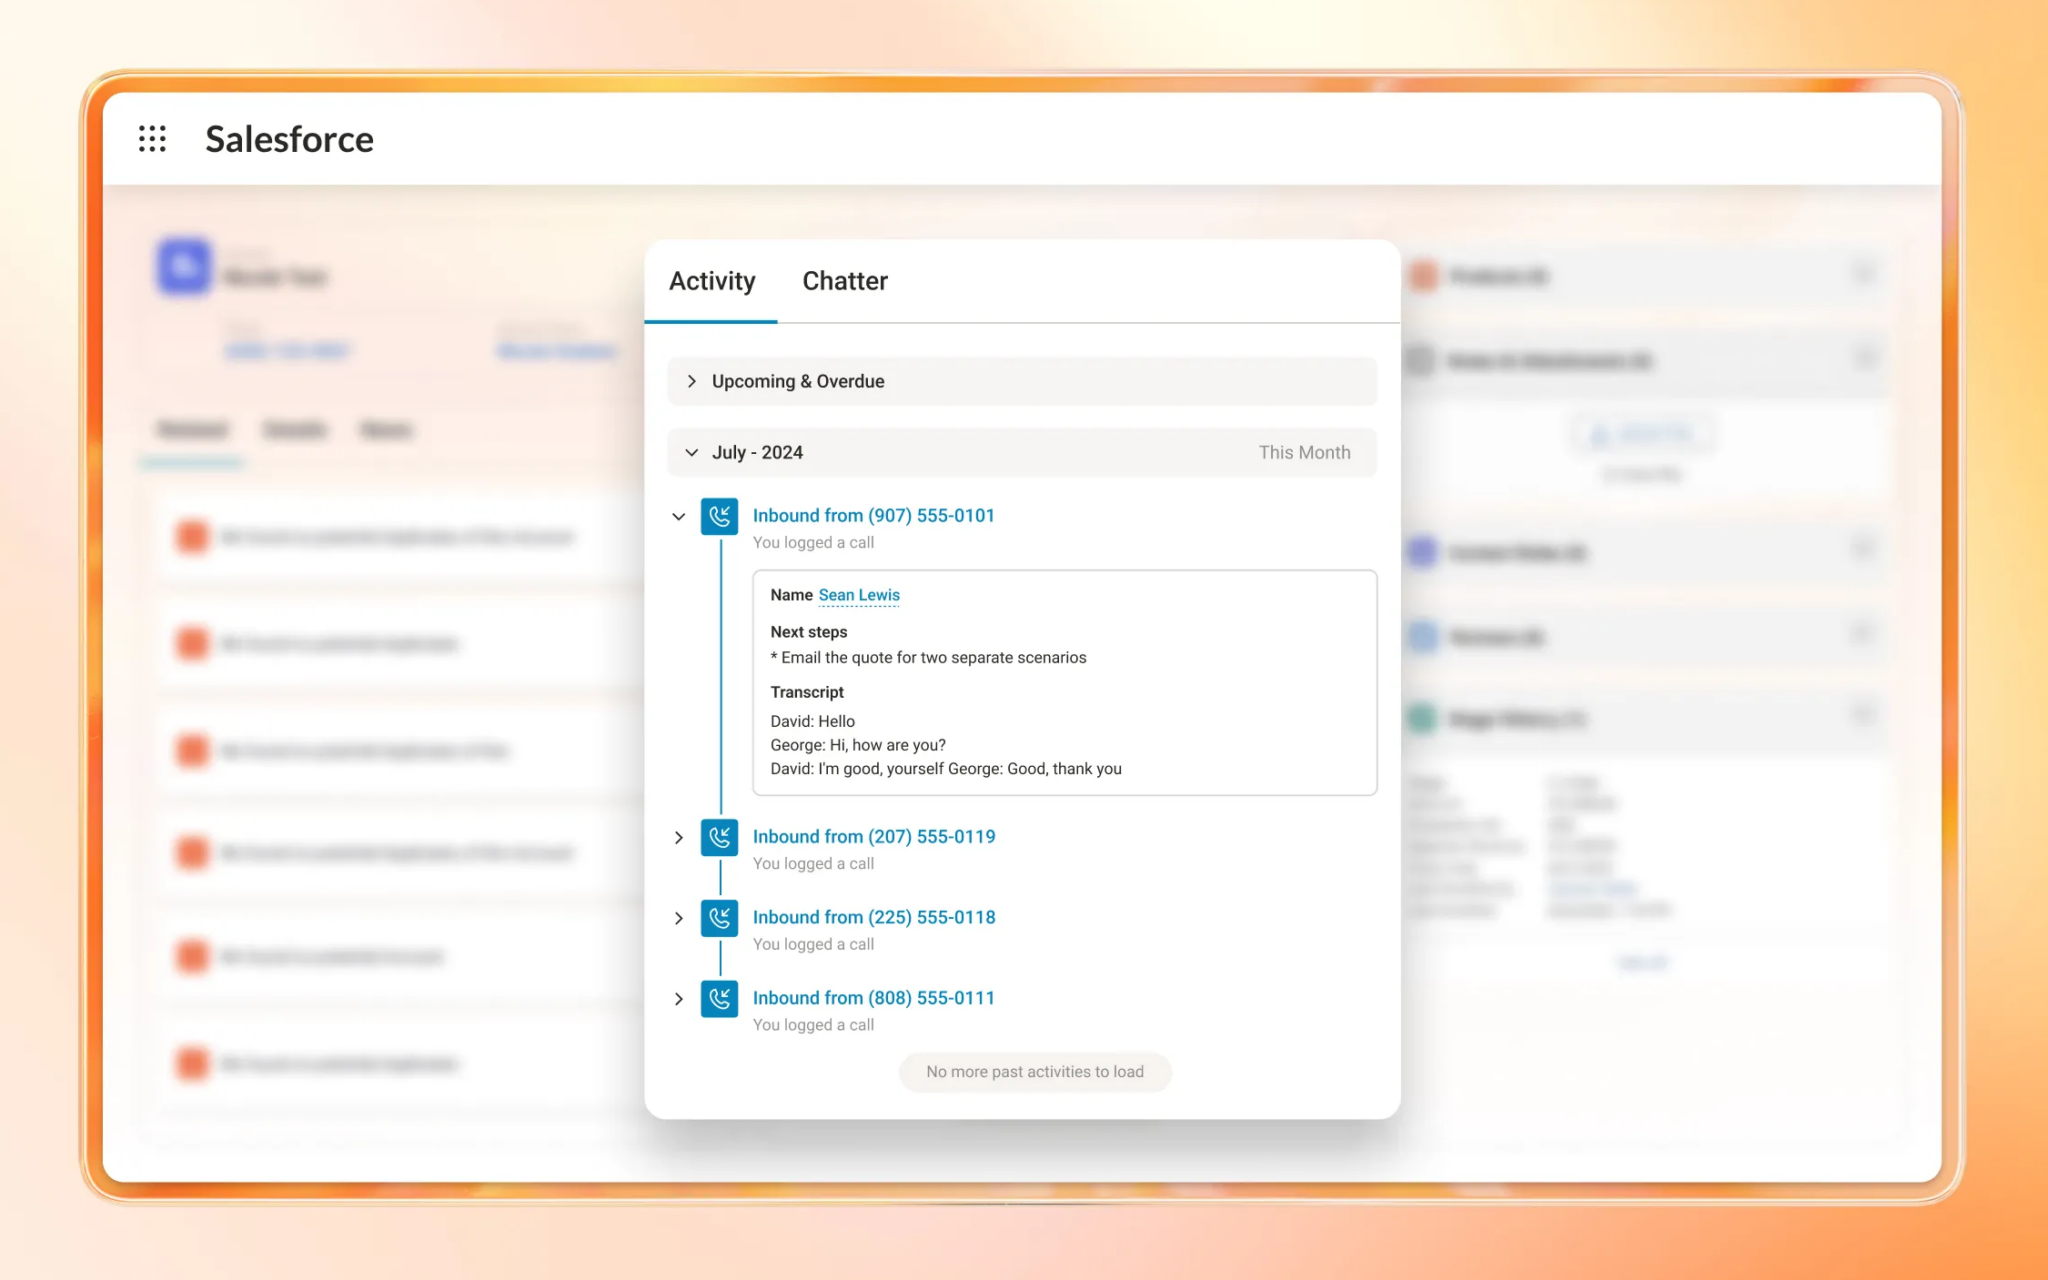Image resolution: width=2048 pixels, height=1280 pixels.
Task: Open the Sean Lewis contact link
Action: (x=858, y=595)
